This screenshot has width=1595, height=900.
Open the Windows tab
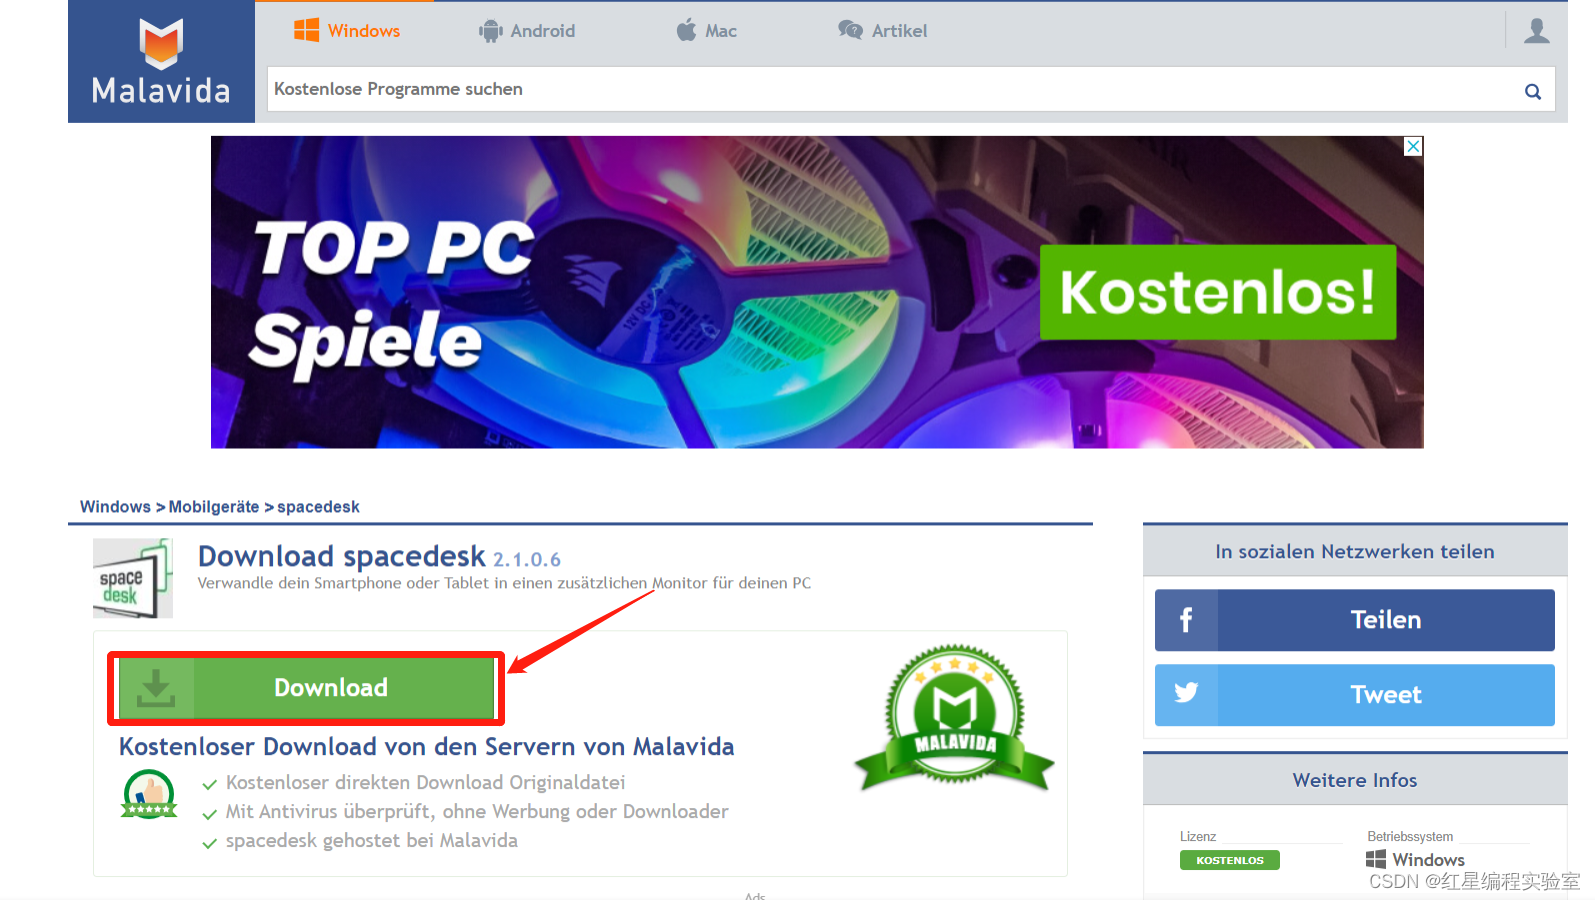347,31
